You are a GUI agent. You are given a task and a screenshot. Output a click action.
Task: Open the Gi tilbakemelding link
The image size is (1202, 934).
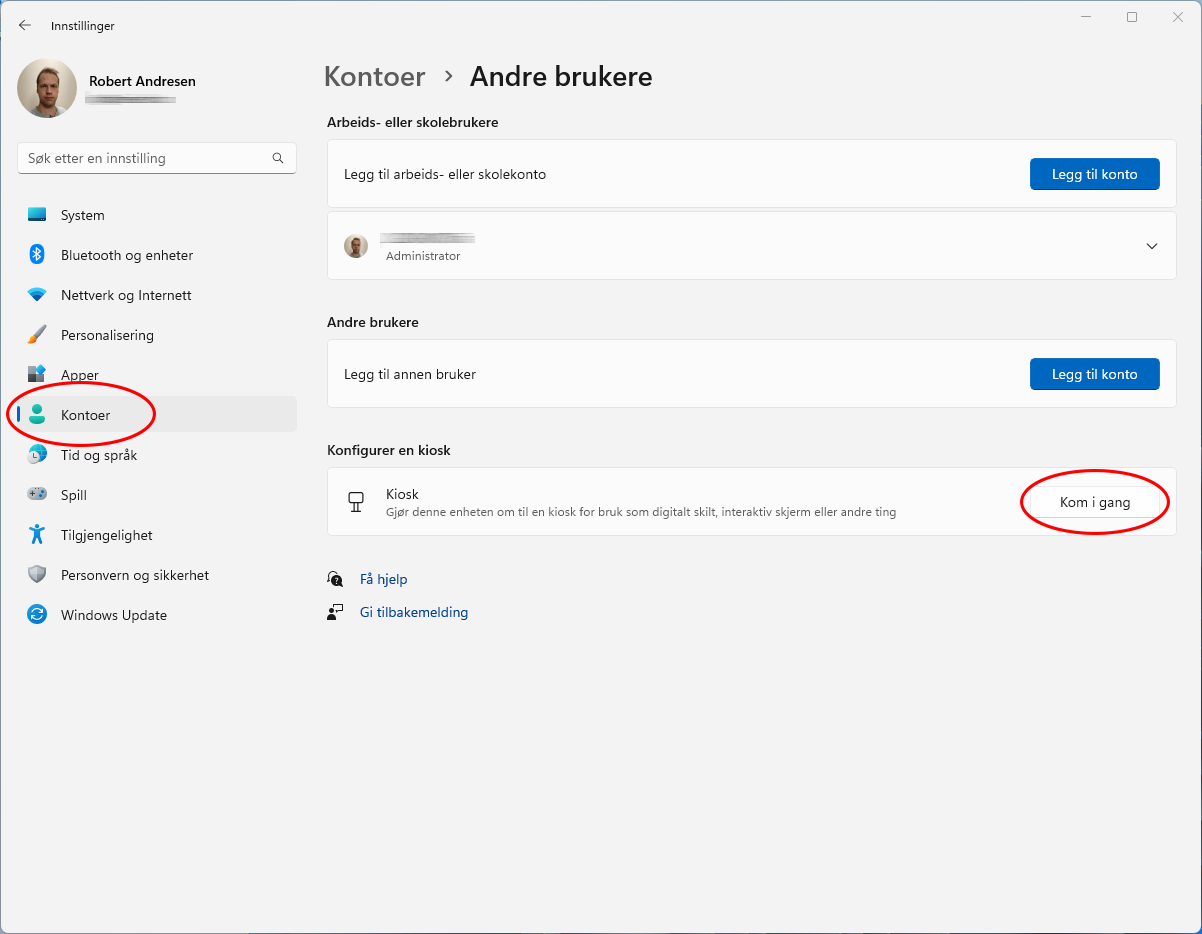tap(414, 612)
